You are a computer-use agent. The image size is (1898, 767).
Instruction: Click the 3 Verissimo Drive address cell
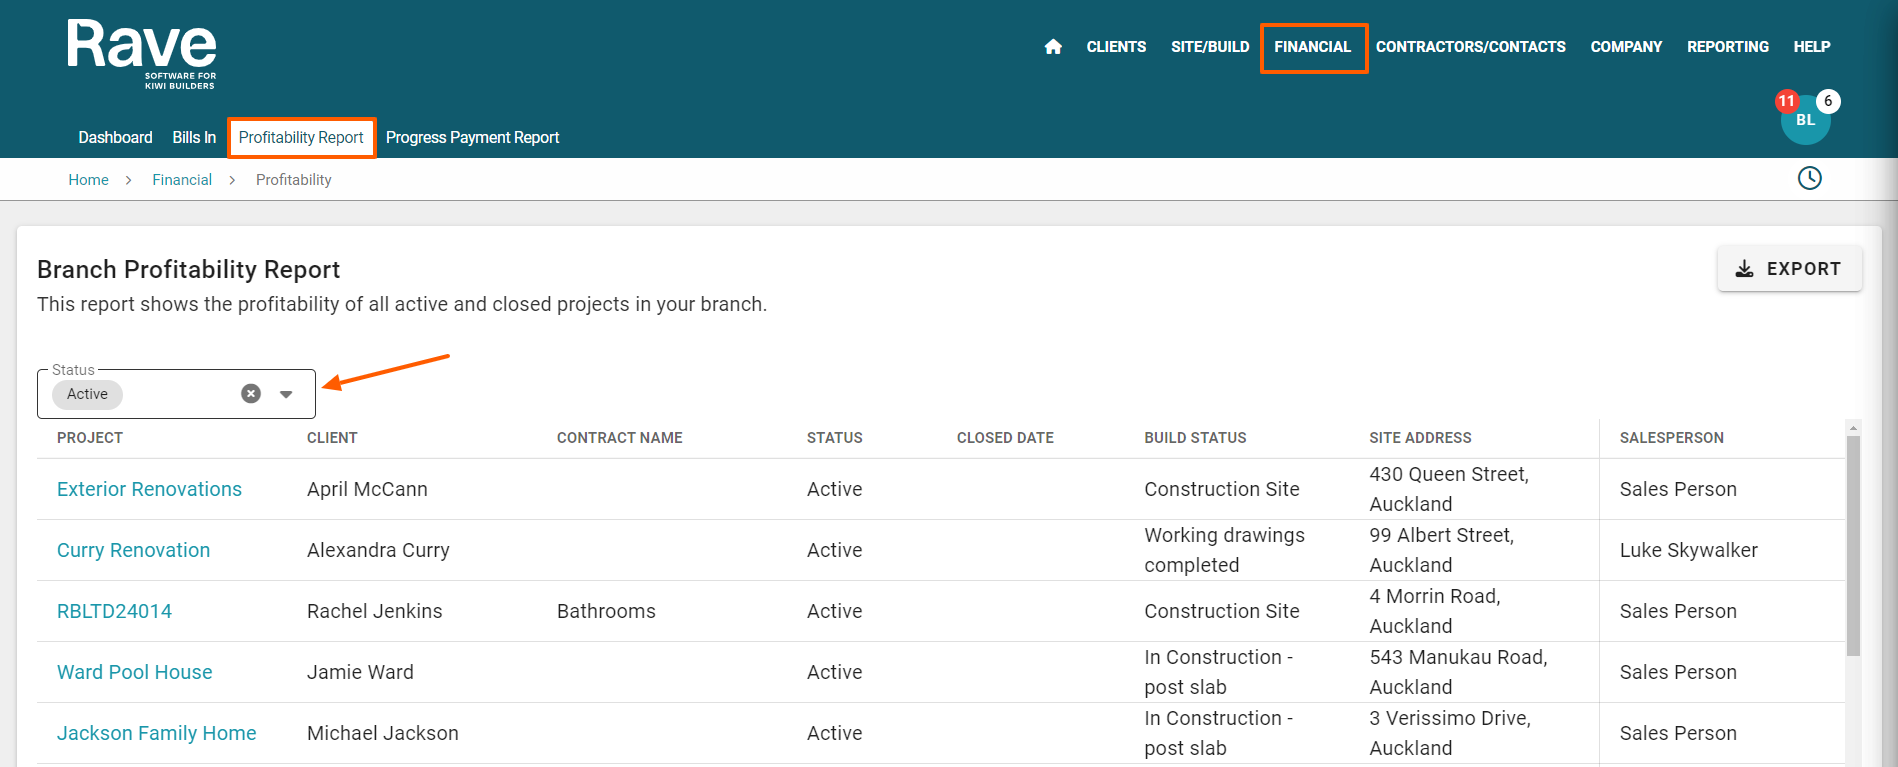point(1450,733)
